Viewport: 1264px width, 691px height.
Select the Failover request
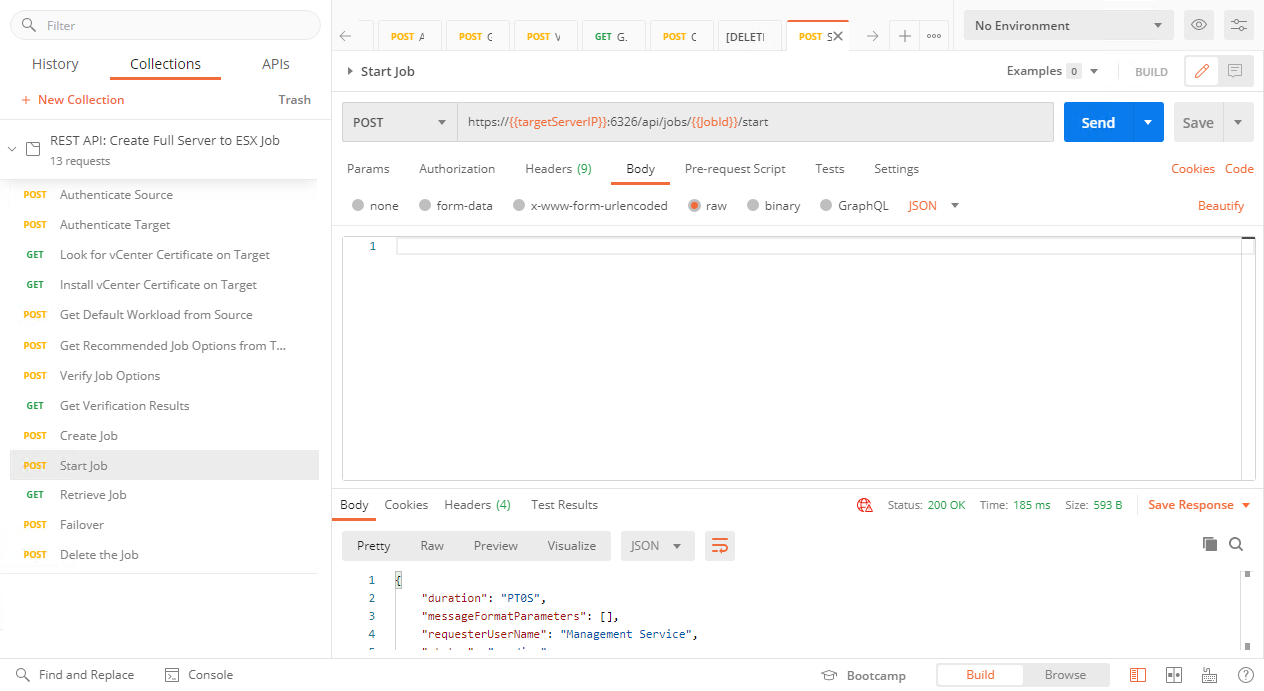[x=164, y=525]
